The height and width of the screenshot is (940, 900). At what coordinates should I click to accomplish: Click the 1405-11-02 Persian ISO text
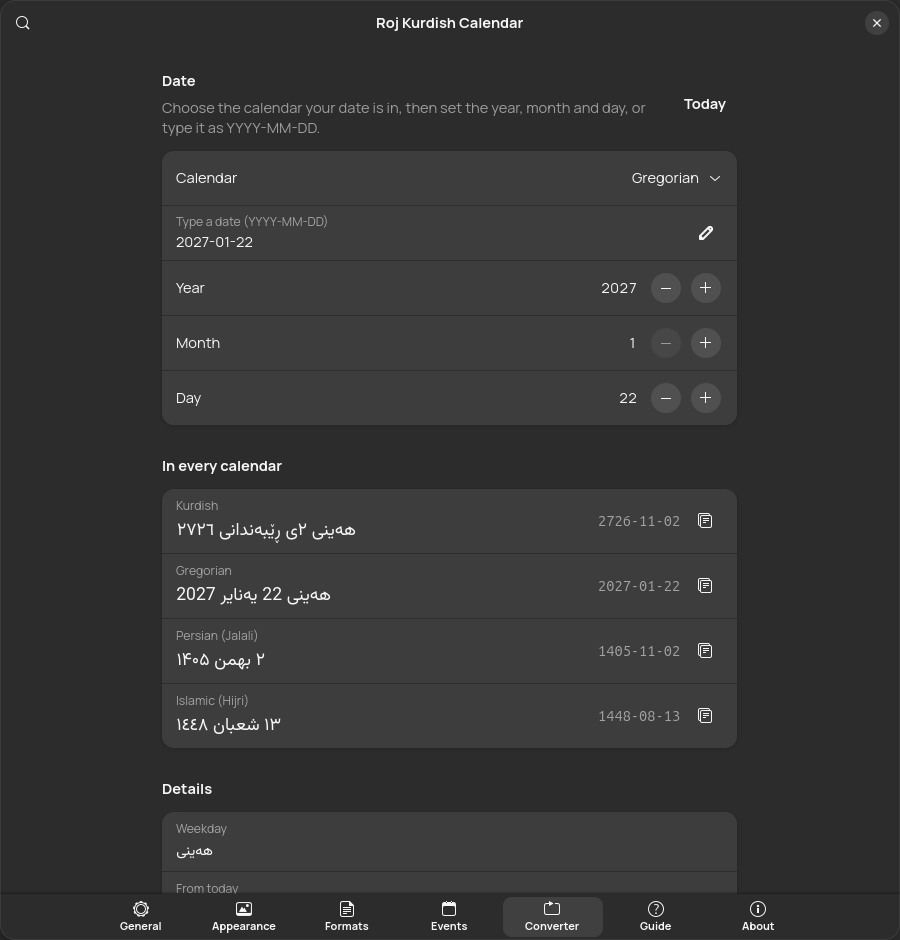639,651
